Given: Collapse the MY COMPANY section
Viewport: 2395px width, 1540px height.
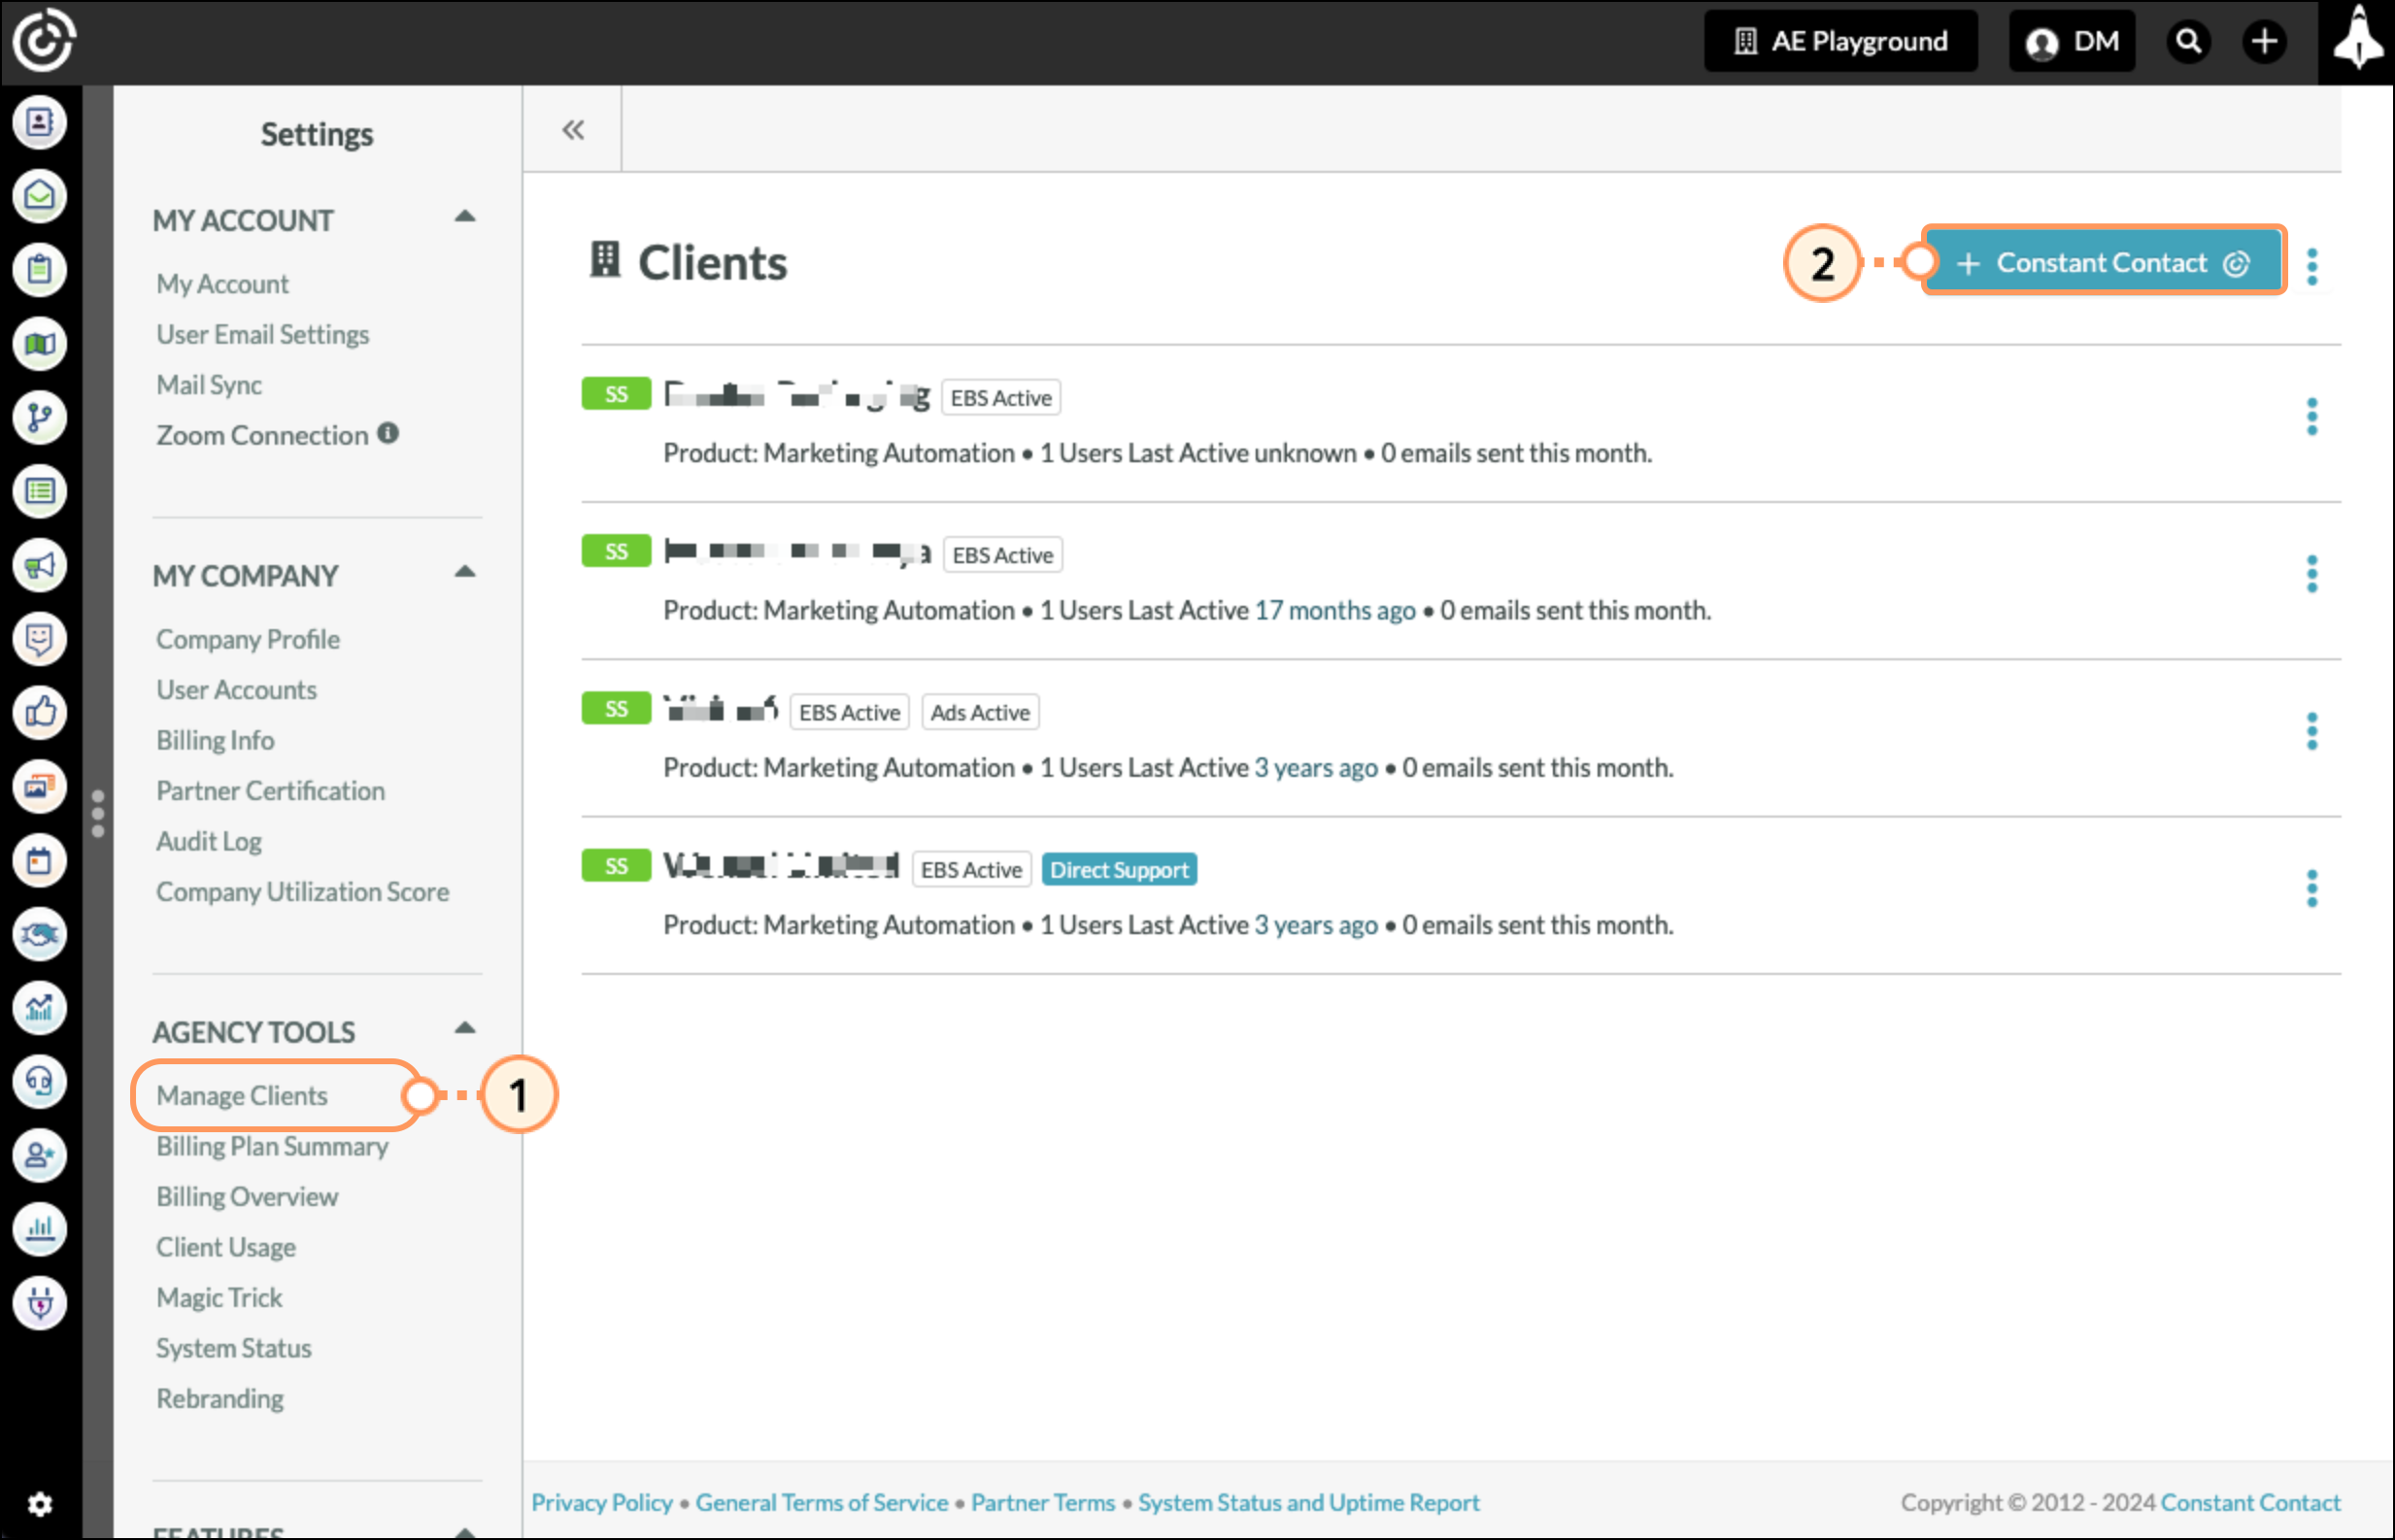Looking at the screenshot, I should [465, 573].
